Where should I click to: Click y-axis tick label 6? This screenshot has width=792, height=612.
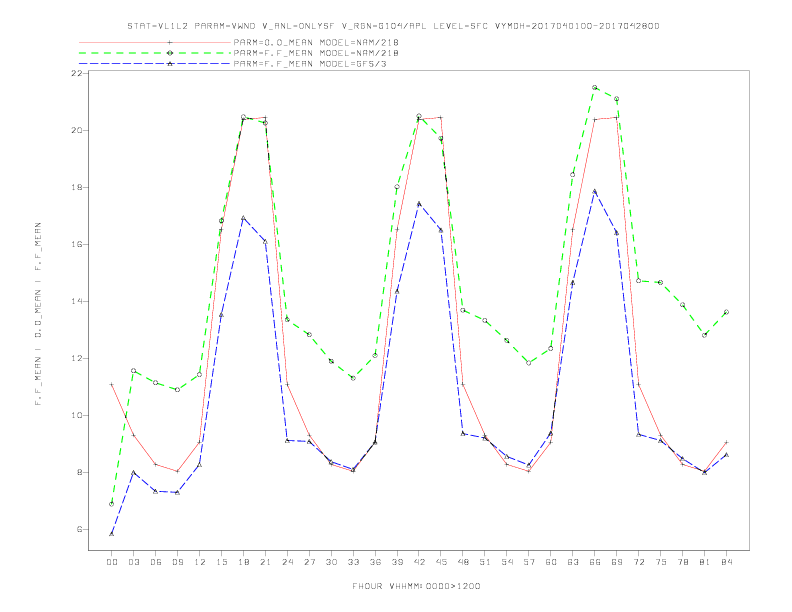point(80,530)
